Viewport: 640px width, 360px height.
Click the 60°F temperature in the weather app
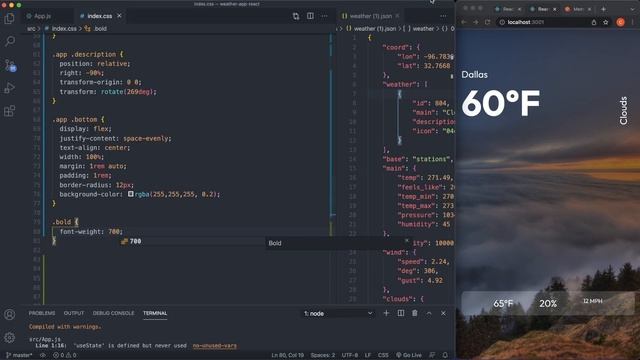[x=501, y=103]
